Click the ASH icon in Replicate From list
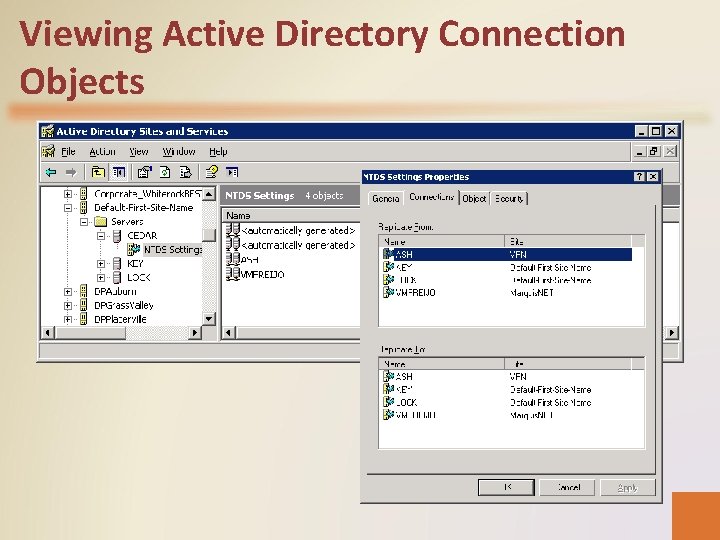720x540 pixels. coord(388,254)
